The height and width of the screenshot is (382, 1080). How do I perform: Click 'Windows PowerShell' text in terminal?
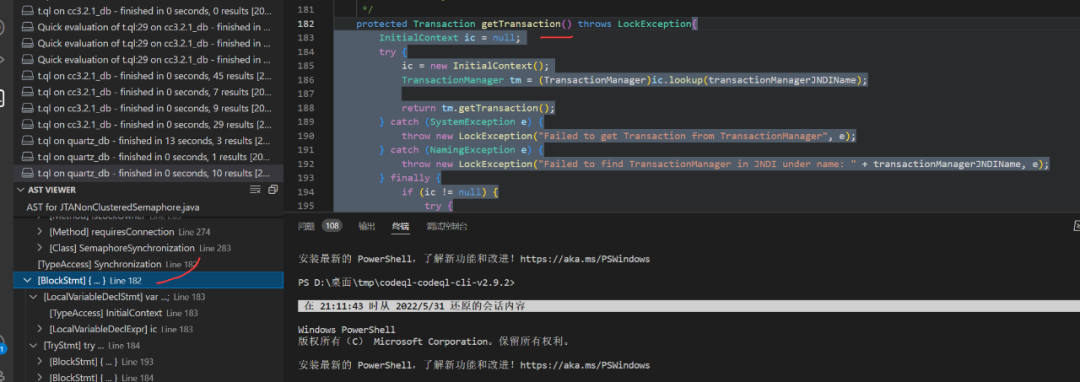click(346, 330)
